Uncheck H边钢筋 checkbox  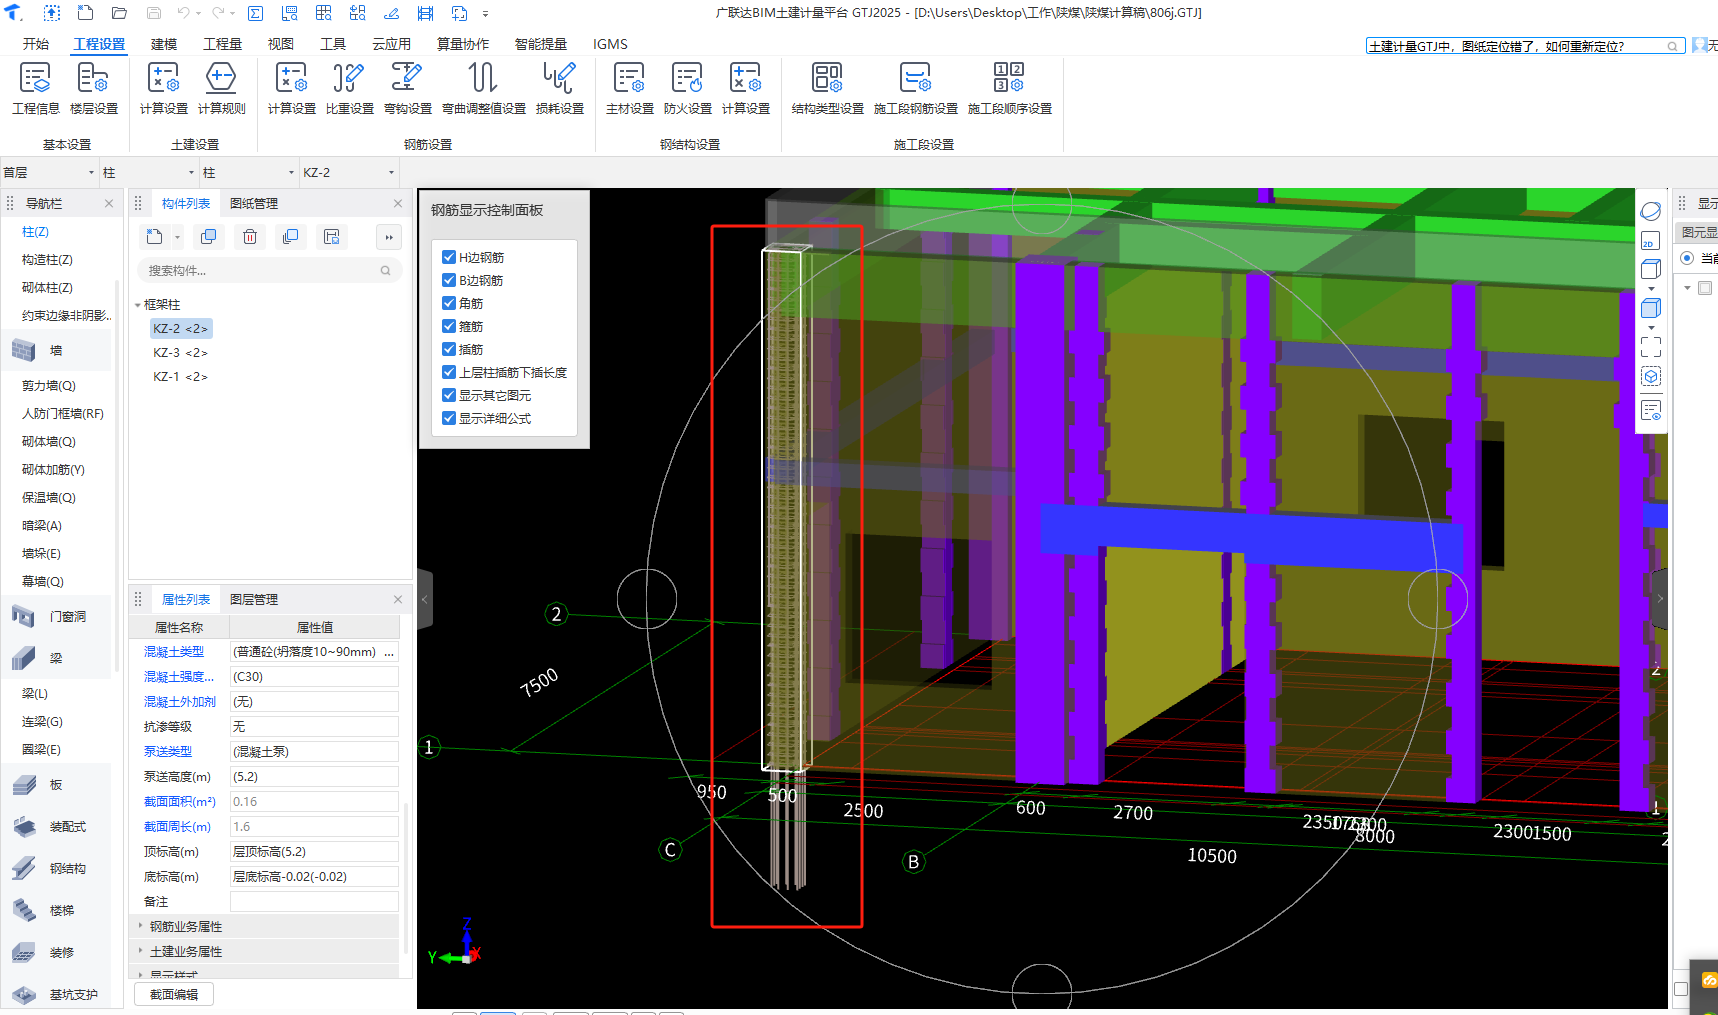[449, 257]
